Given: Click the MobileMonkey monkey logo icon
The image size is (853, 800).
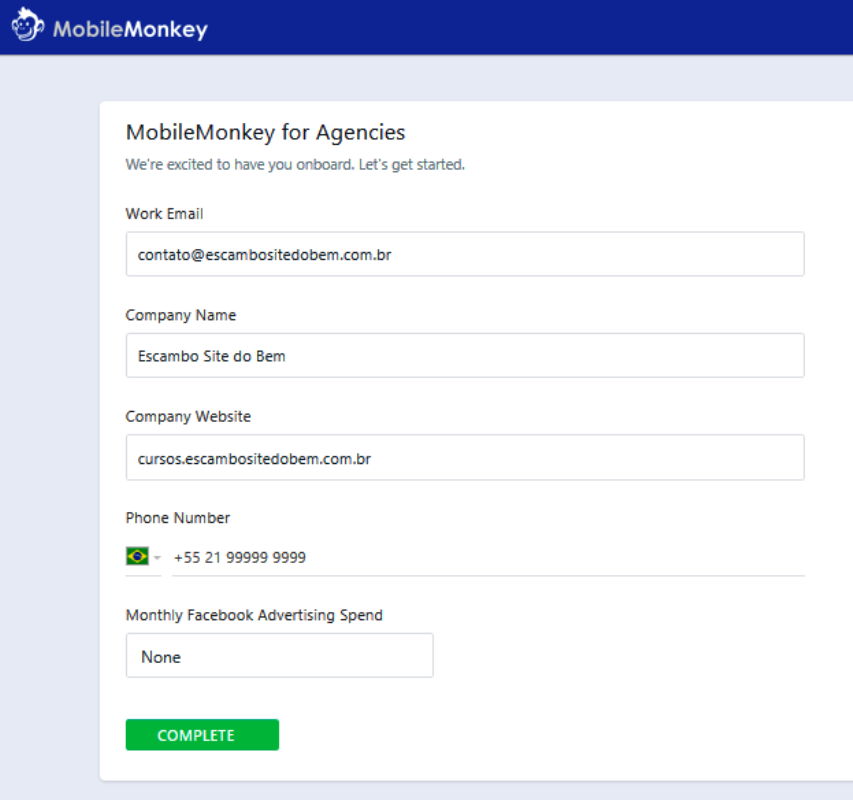Looking at the screenshot, I should pyautogui.click(x=28, y=25).
